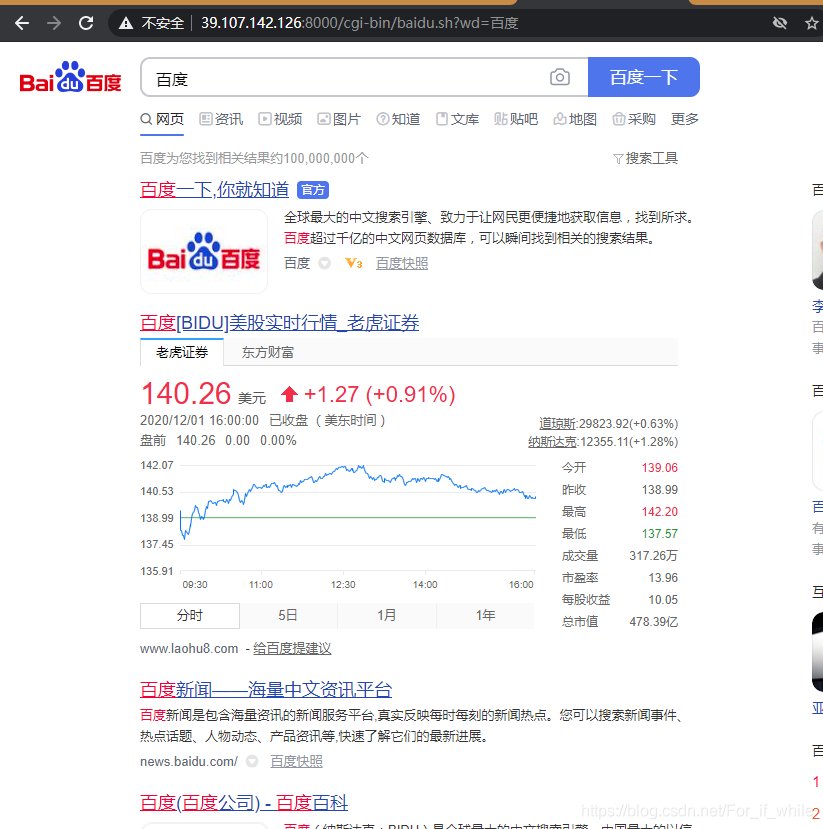Open the 给百度提建议 link
The height and width of the screenshot is (829, 823).
(x=292, y=648)
